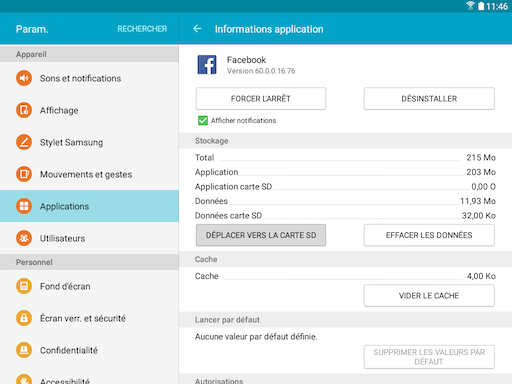
Task: Open the Facebook app icon
Action: 207,65
